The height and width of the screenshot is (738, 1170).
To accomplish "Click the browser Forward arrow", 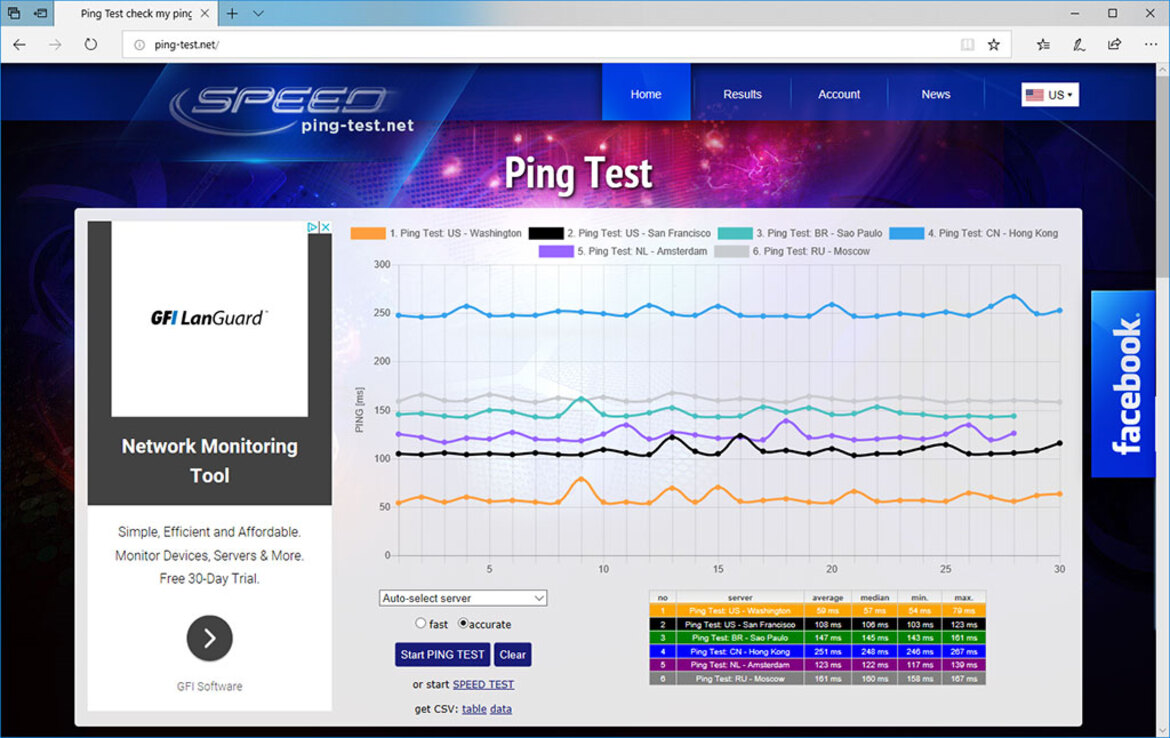I will tap(55, 45).
